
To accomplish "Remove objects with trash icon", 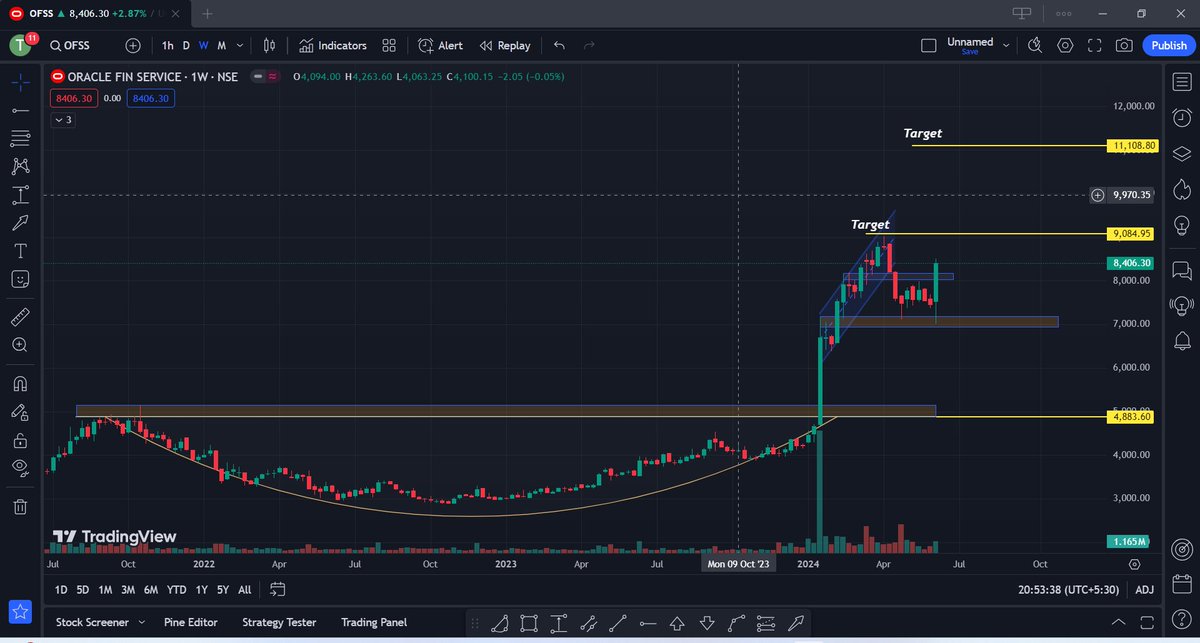I will (x=20, y=506).
